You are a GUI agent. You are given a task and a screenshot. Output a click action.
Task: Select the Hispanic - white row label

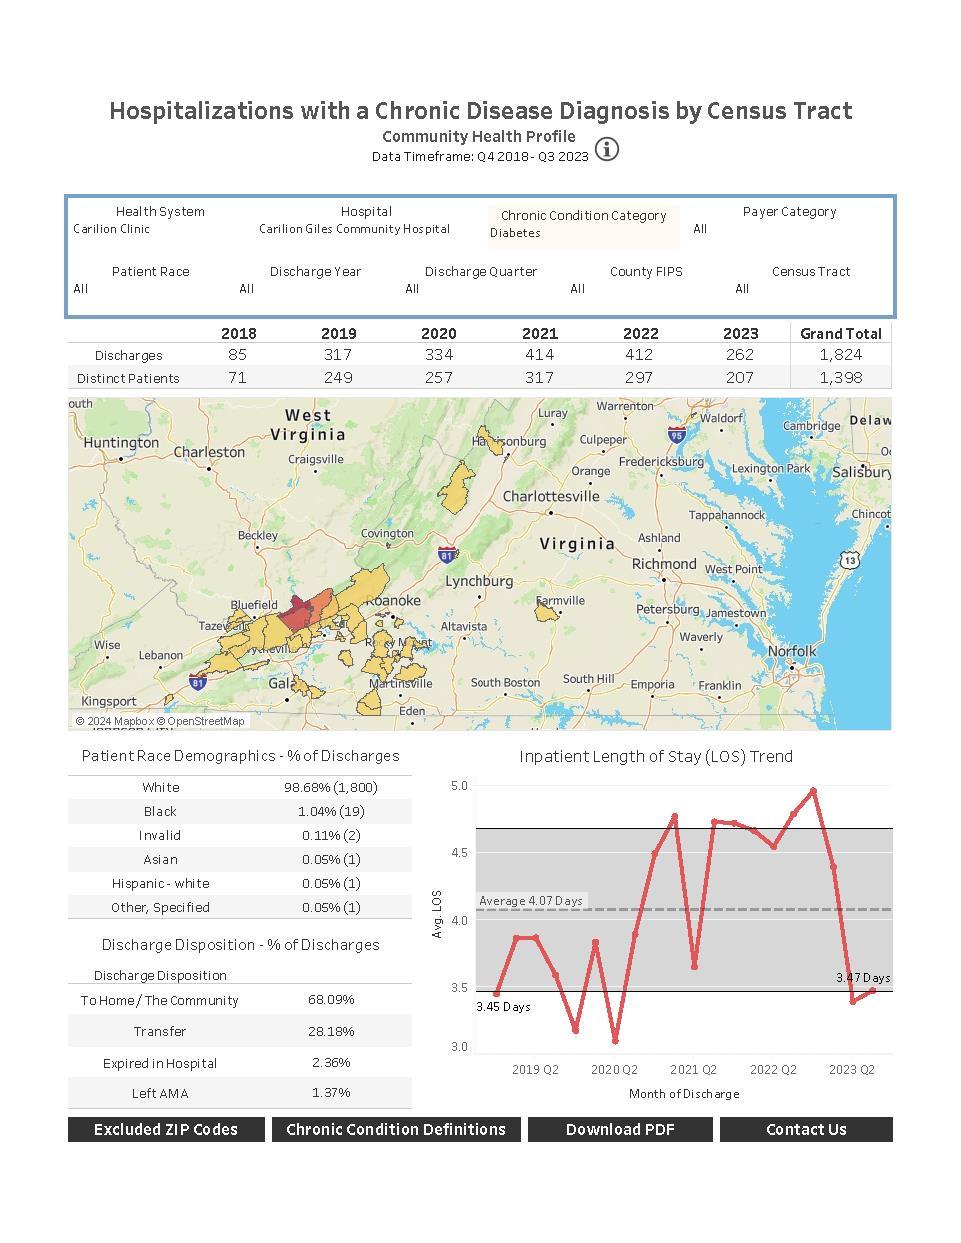pos(160,883)
